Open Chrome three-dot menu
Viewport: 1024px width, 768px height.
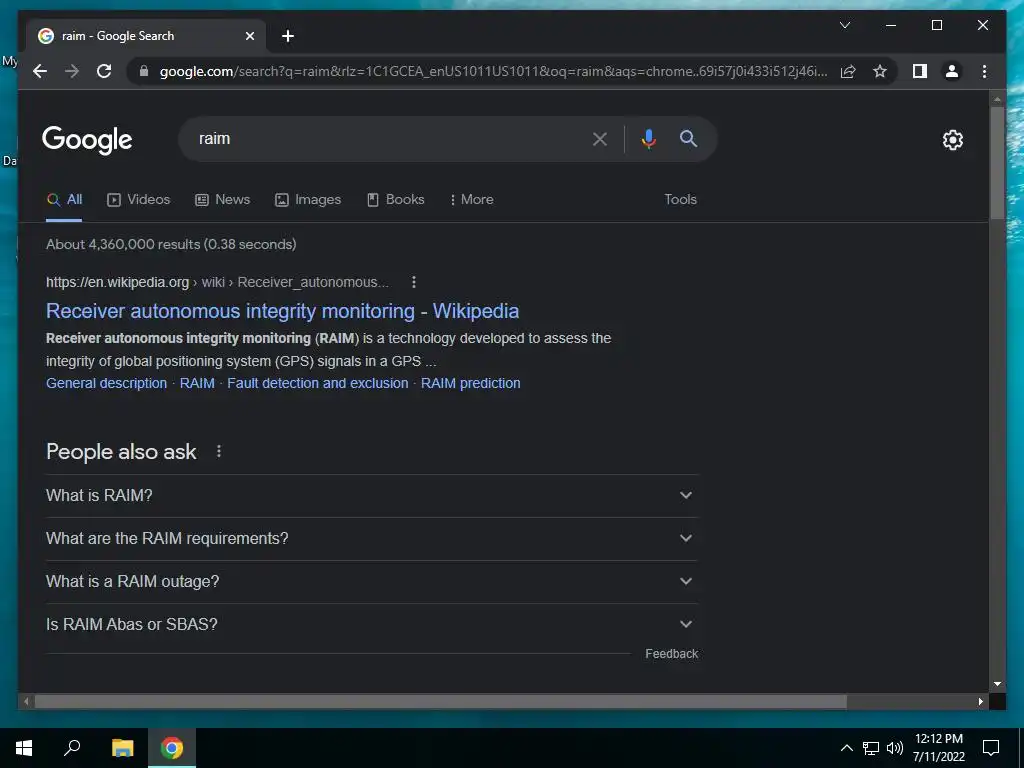pos(984,71)
